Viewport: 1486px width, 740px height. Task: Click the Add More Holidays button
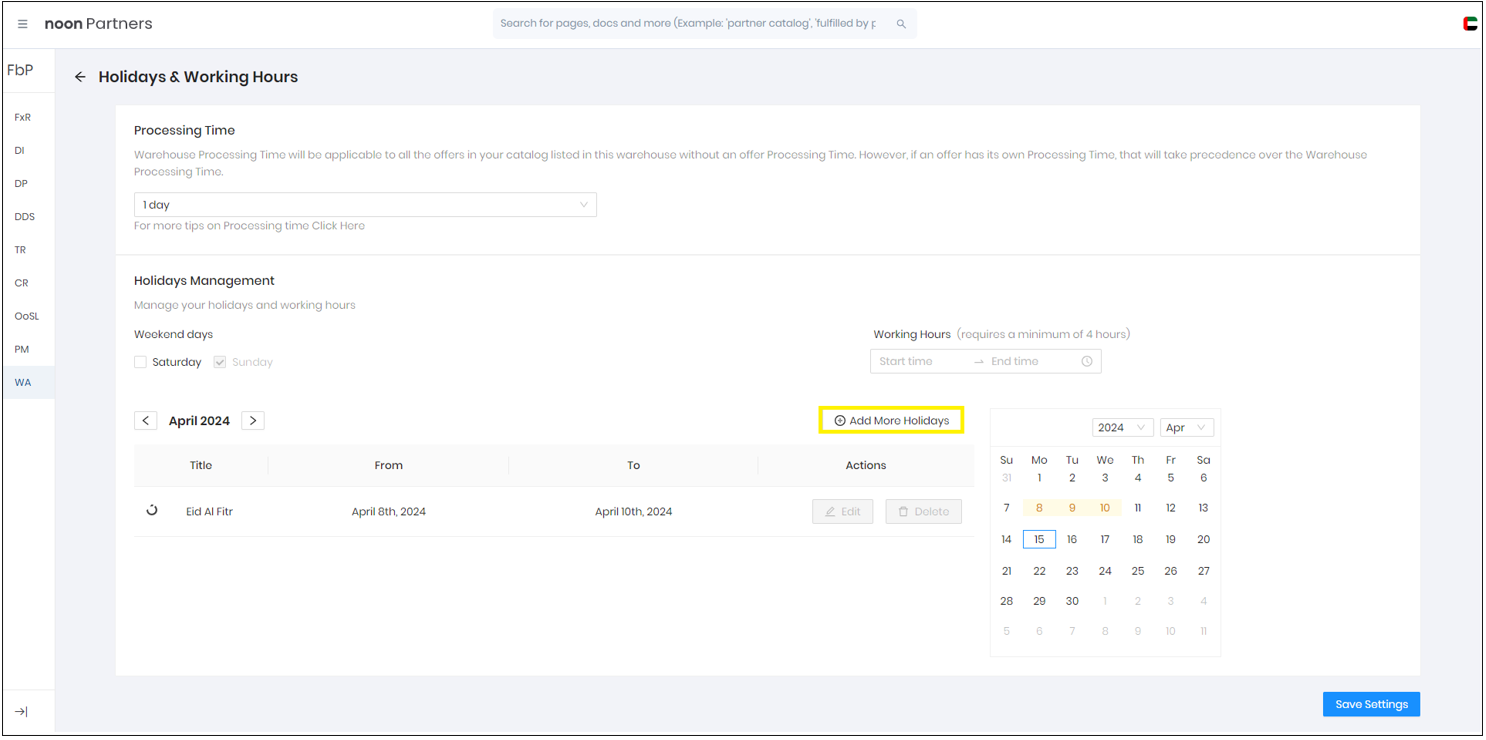tap(891, 421)
